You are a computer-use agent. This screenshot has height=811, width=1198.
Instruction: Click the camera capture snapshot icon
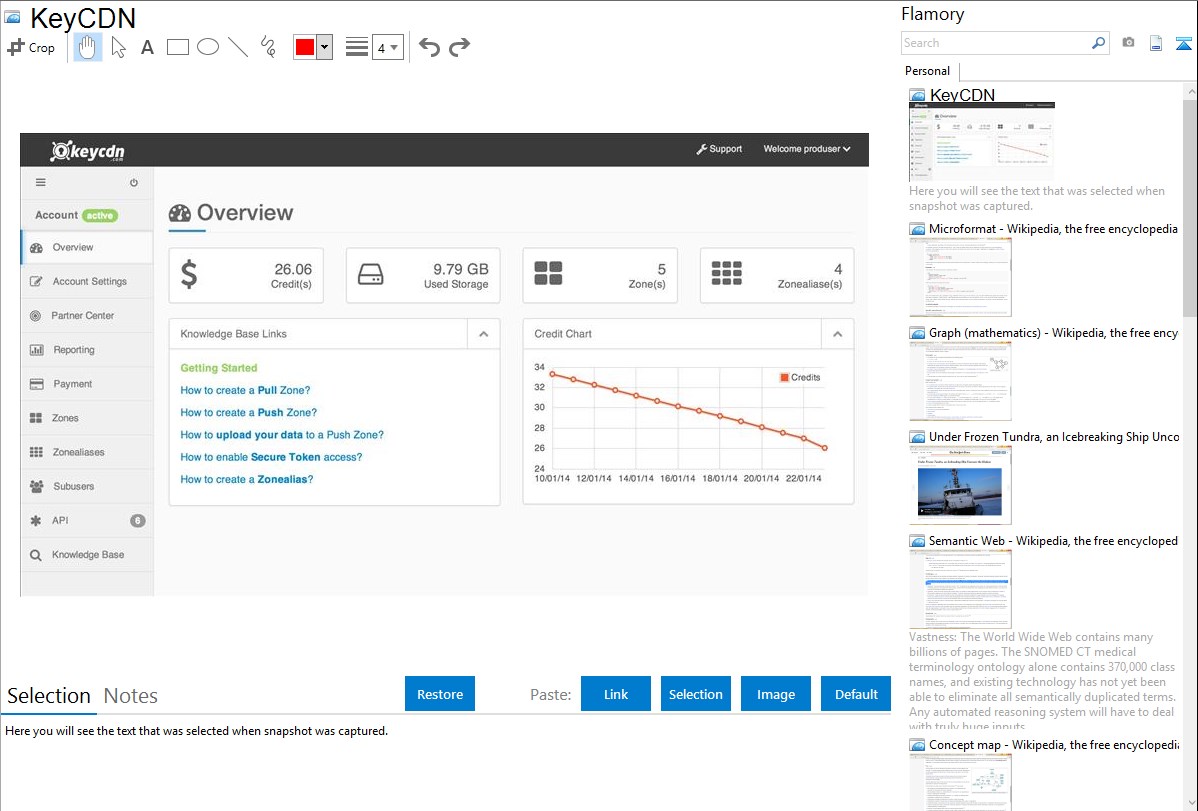click(1128, 43)
